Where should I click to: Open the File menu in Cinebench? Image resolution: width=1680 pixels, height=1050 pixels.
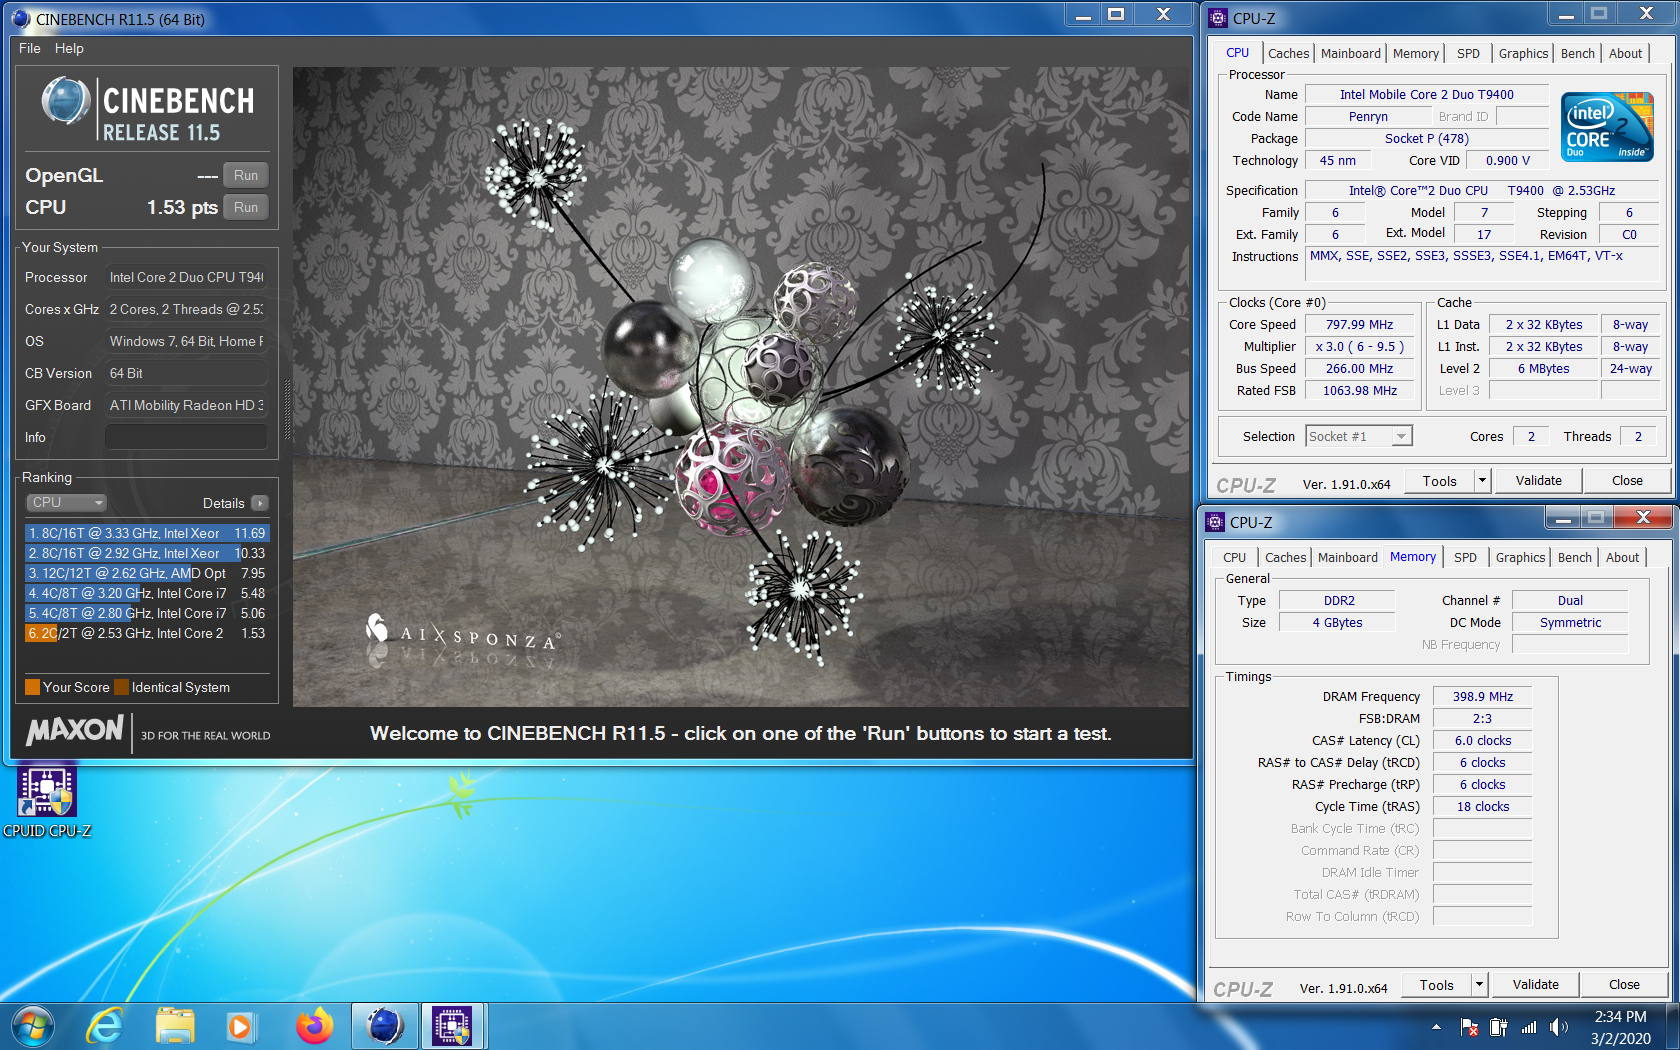(30, 48)
